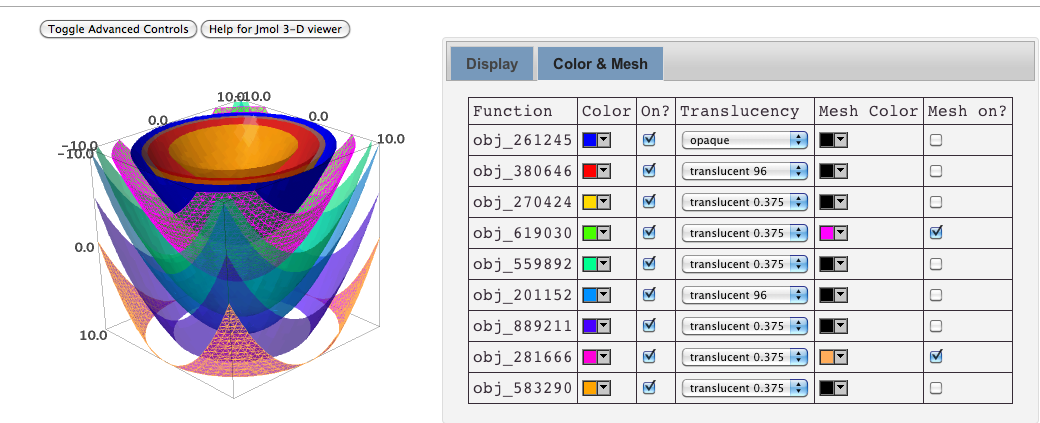
Task: Open color picker for obj_583290
Action: [x=596, y=388]
